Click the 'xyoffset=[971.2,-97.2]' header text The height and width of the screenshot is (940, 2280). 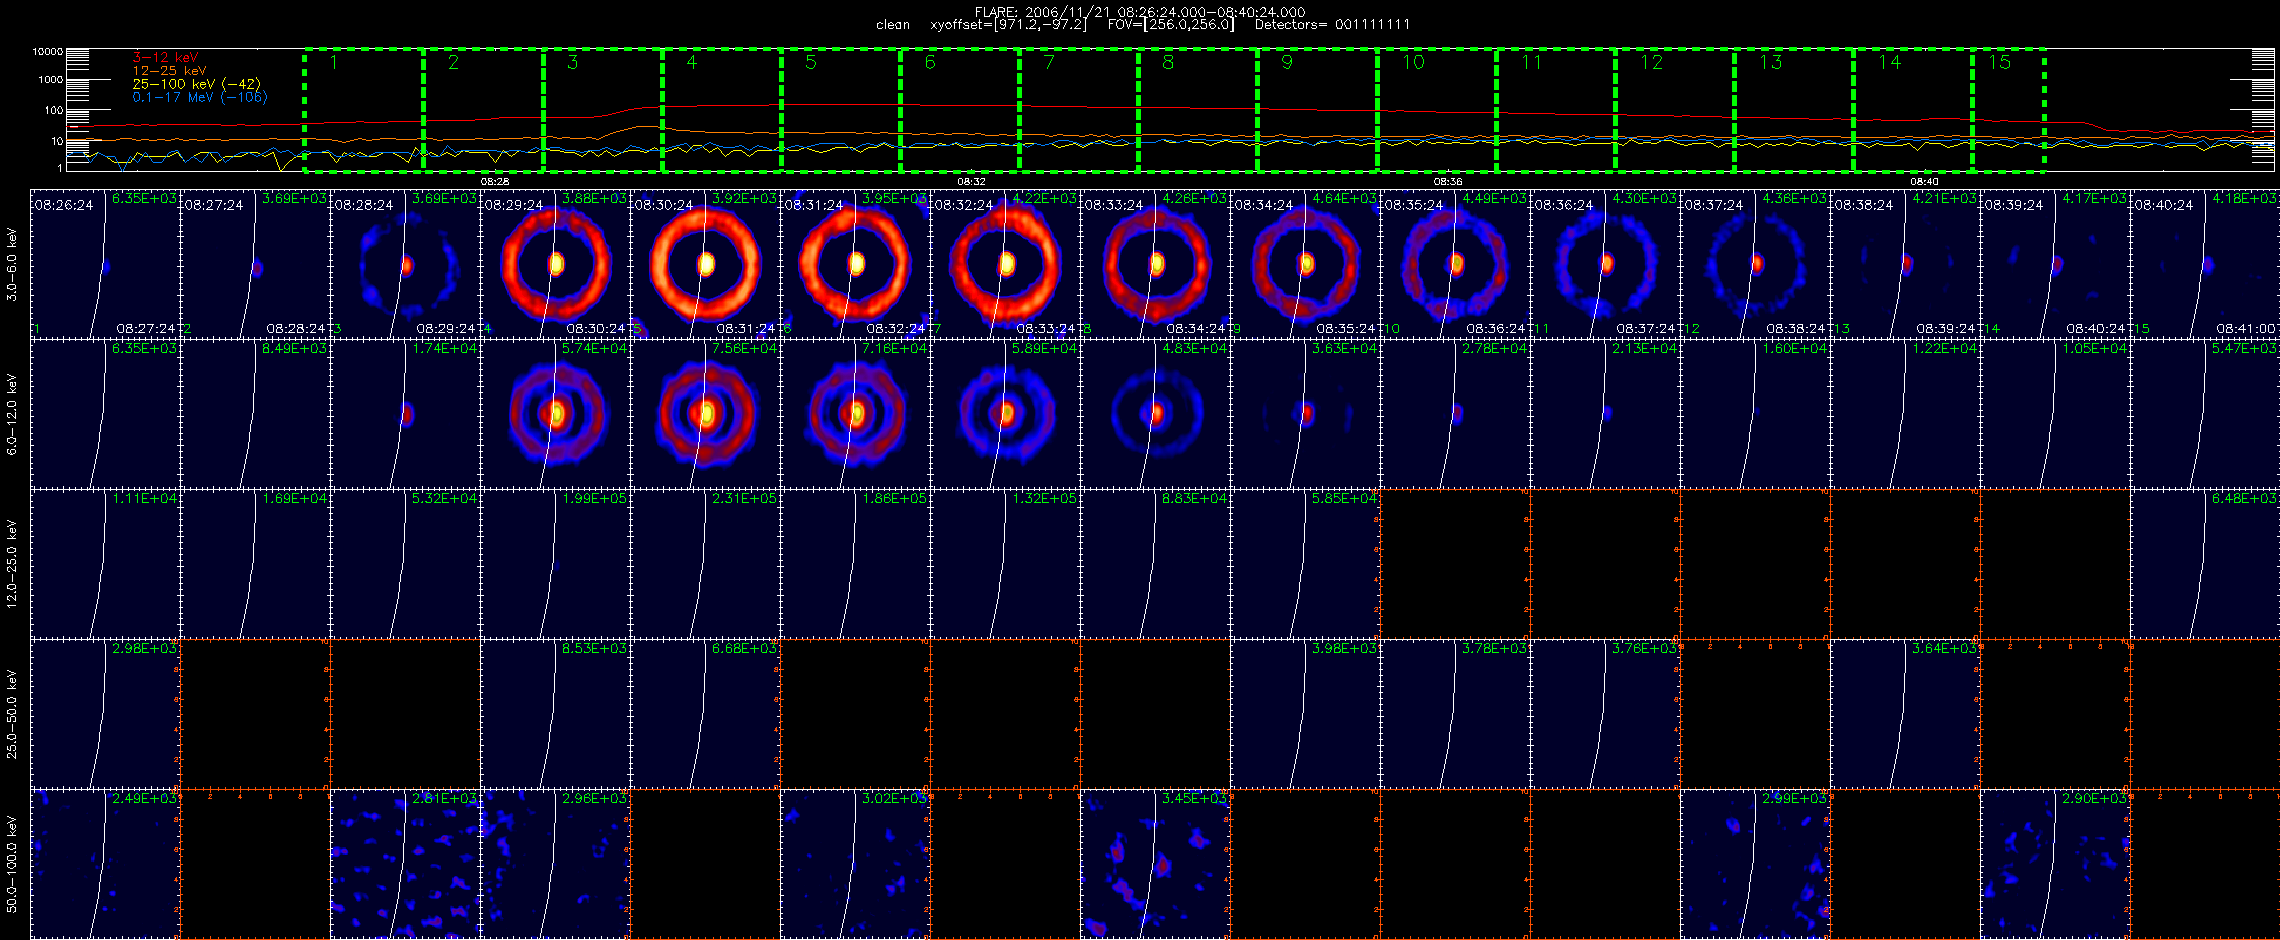(x=1008, y=25)
